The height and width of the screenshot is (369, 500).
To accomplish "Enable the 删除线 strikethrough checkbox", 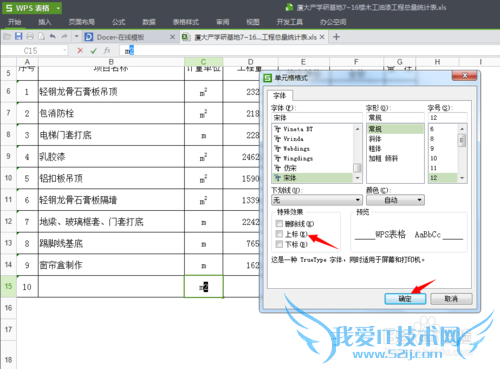I will point(279,223).
